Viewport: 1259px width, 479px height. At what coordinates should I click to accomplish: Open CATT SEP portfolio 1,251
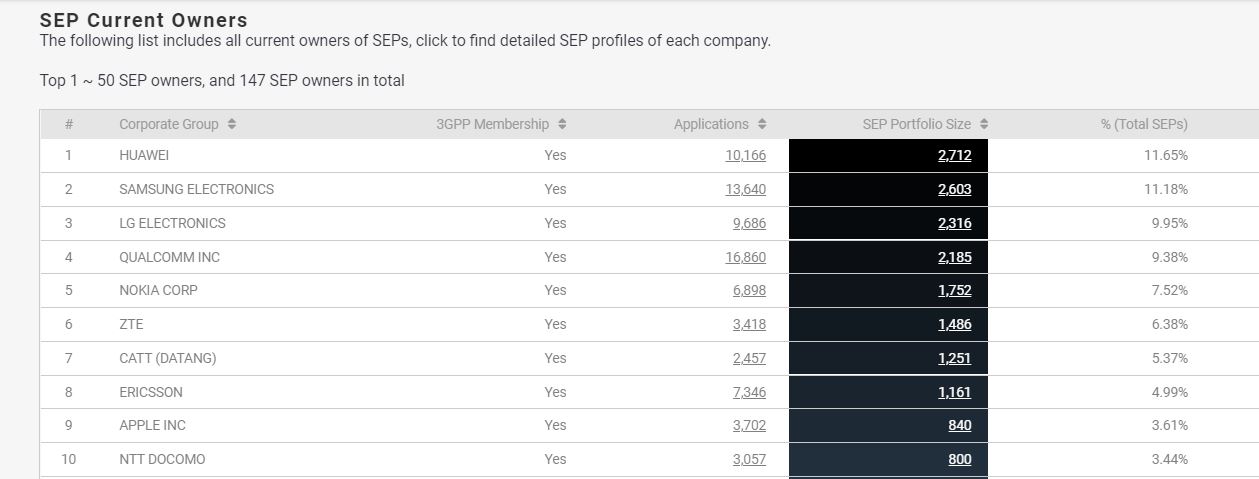click(x=955, y=358)
